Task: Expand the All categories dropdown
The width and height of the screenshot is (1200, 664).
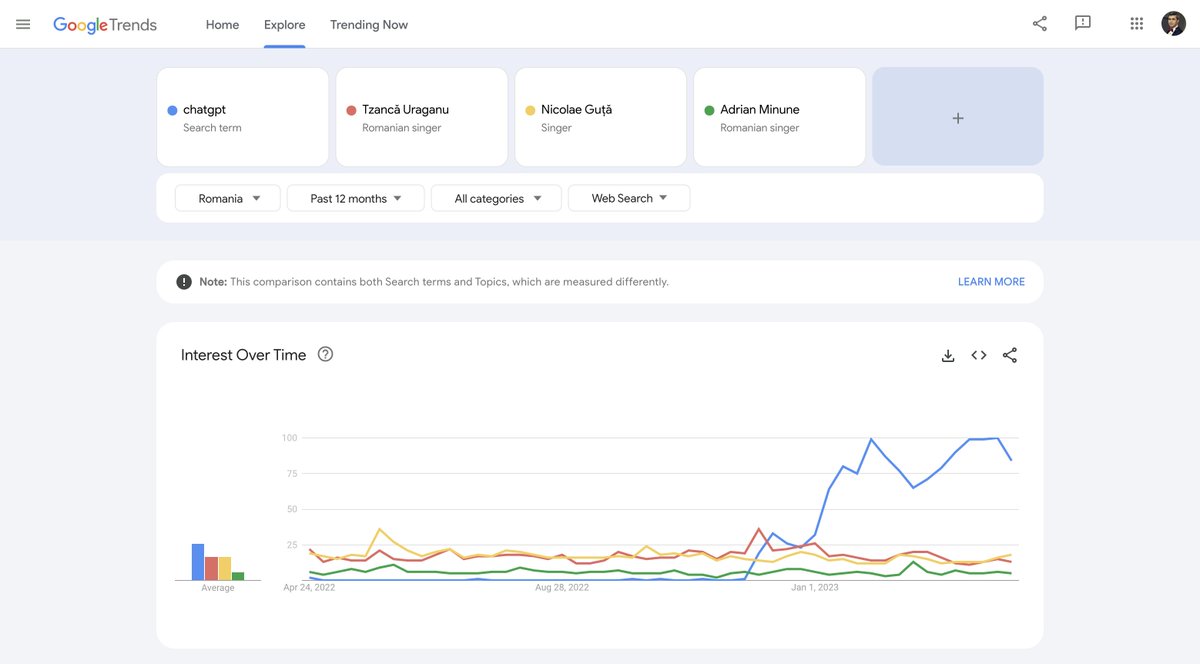Action: point(497,198)
